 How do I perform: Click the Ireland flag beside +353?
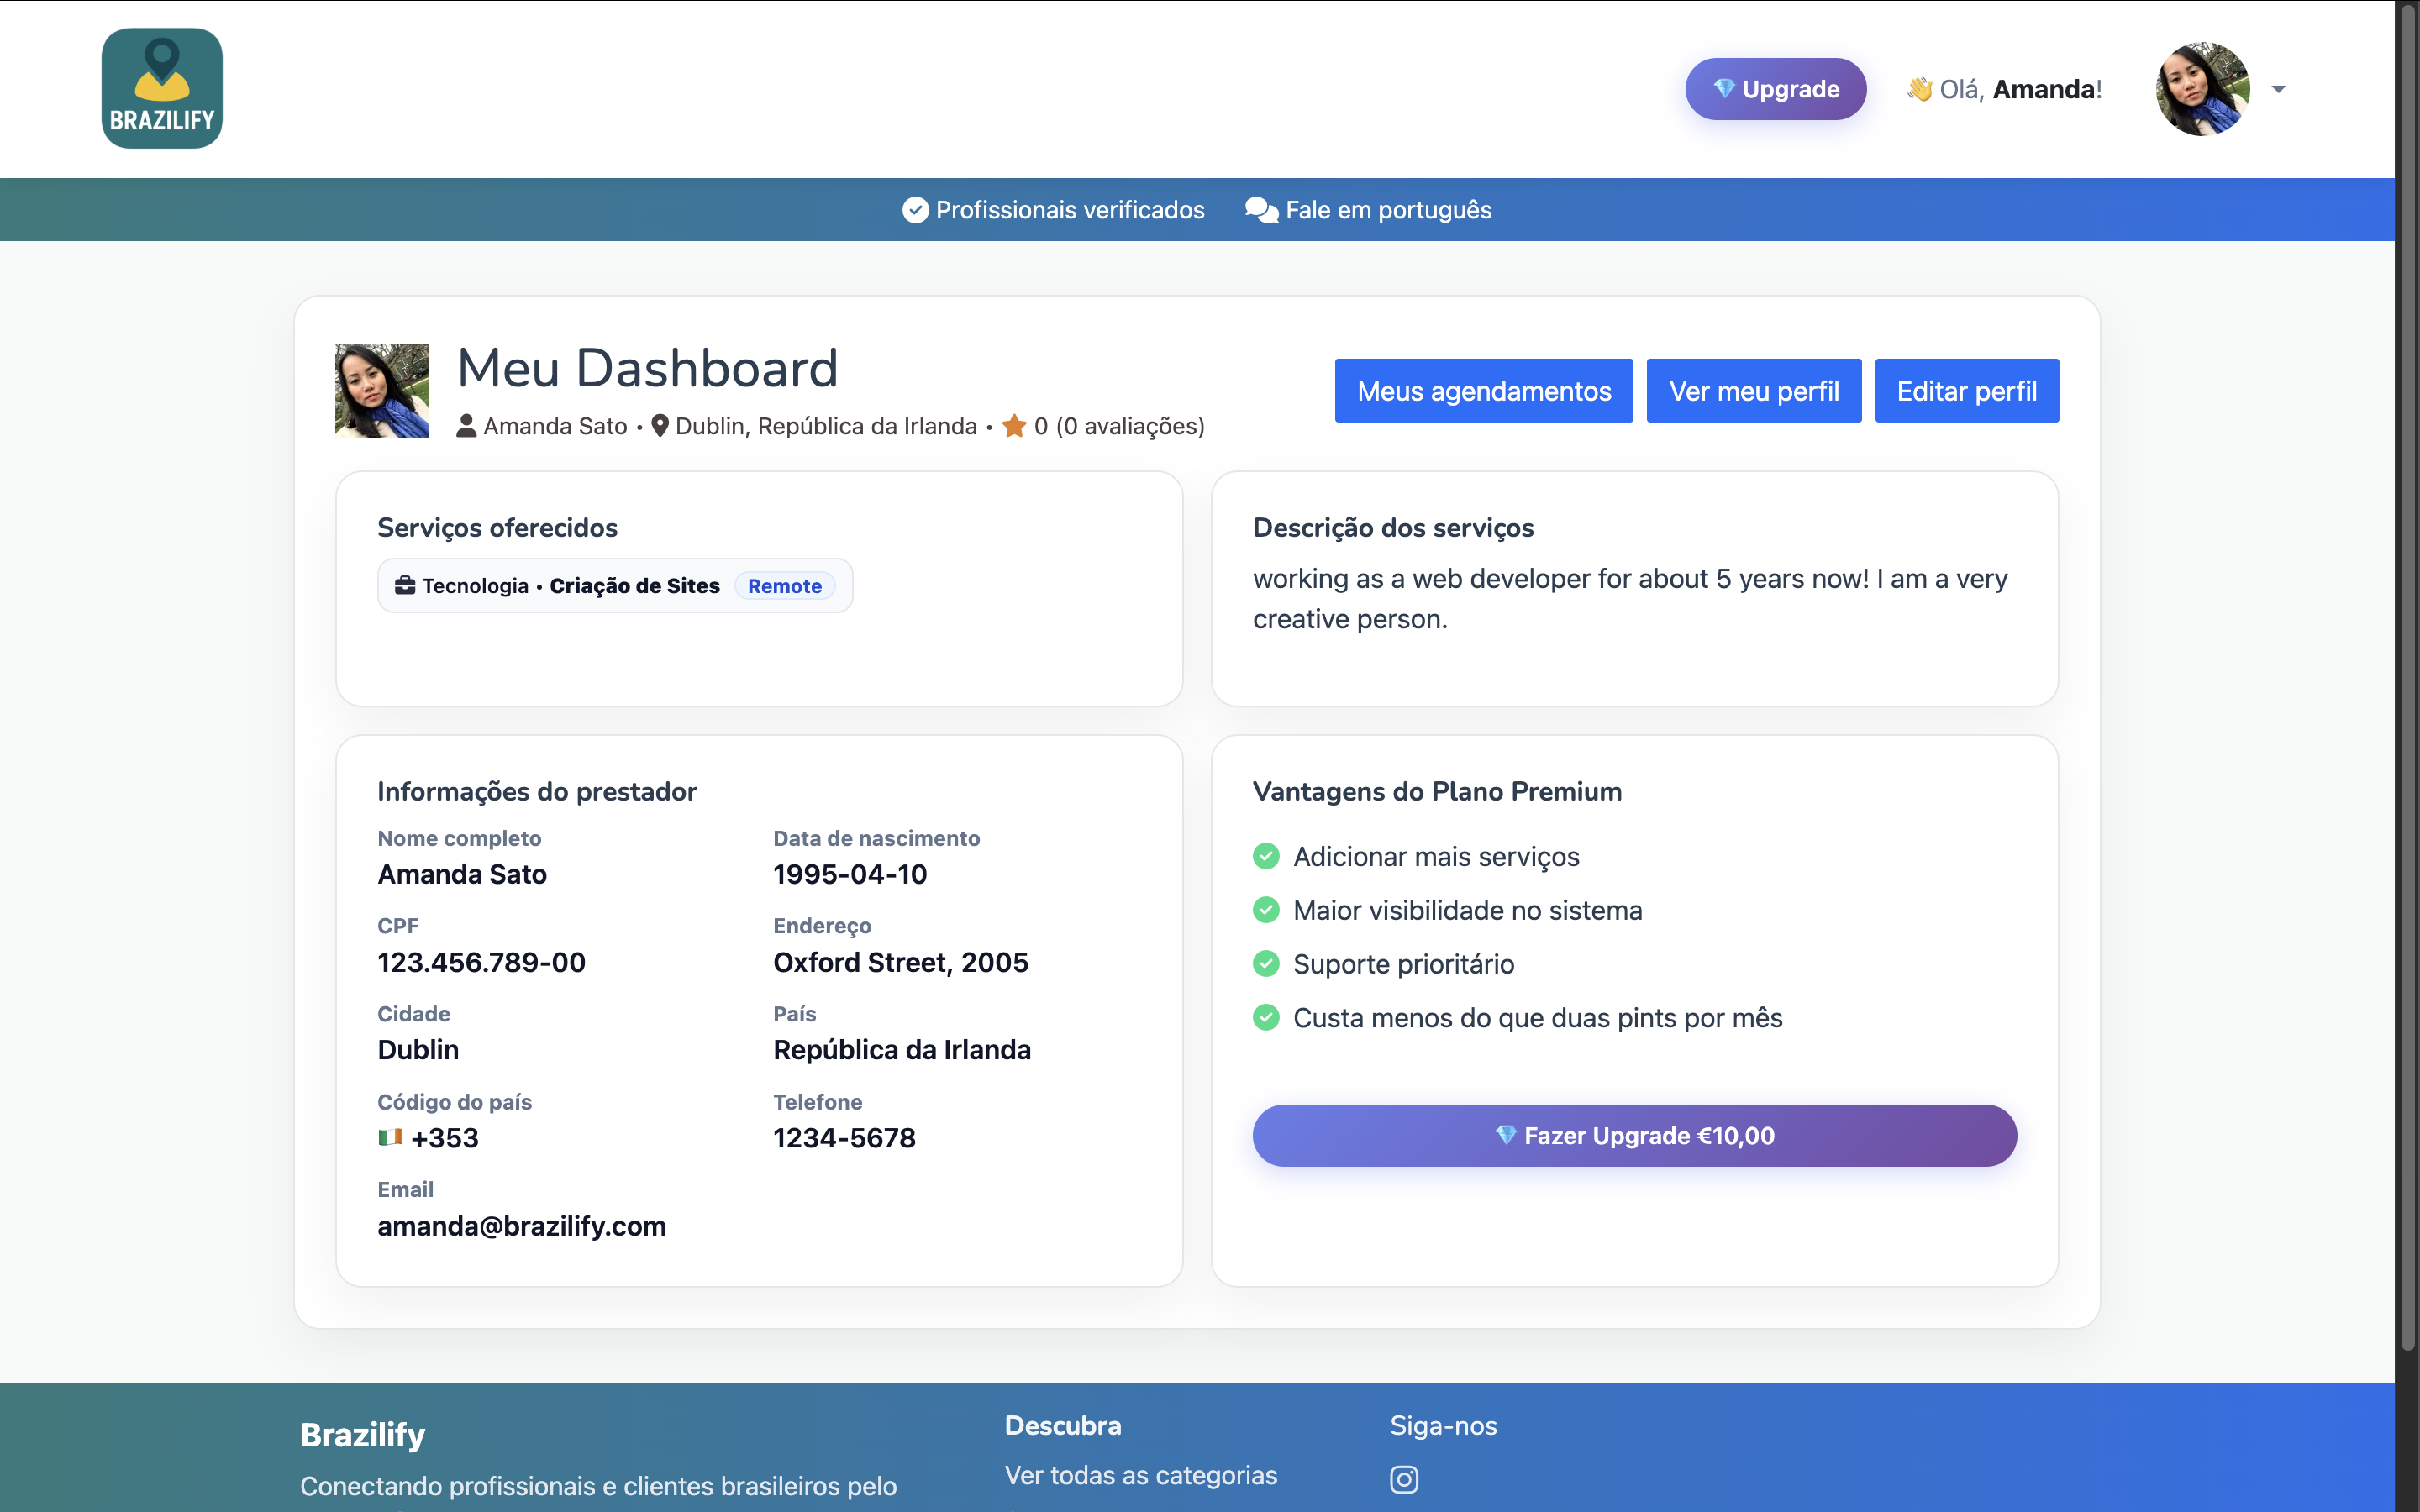pyautogui.click(x=390, y=1137)
